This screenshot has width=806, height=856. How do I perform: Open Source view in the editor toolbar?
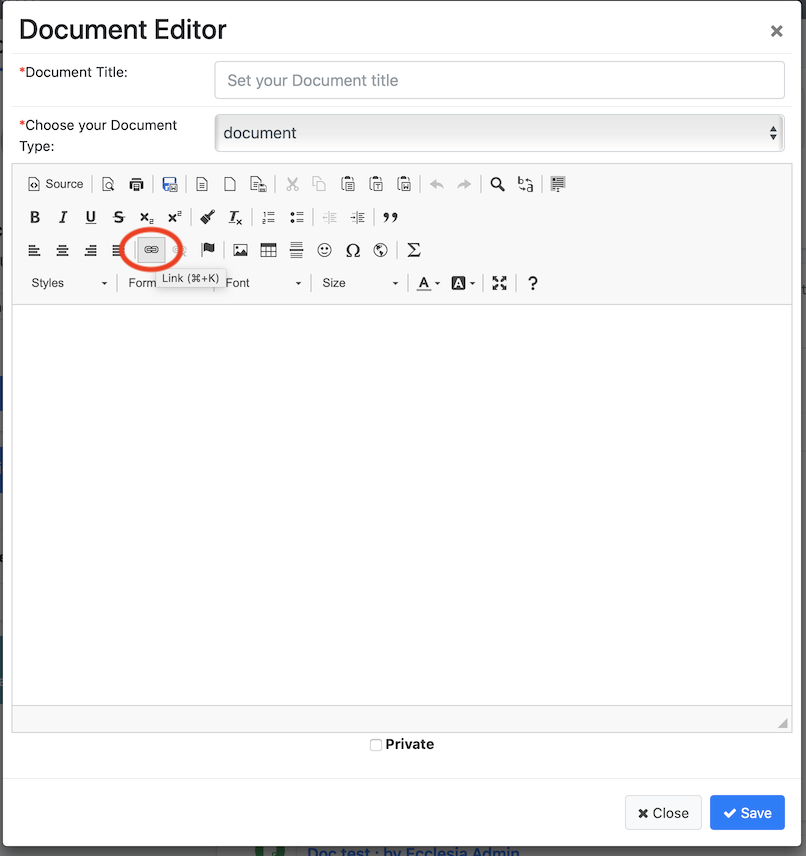pos(55,184)
